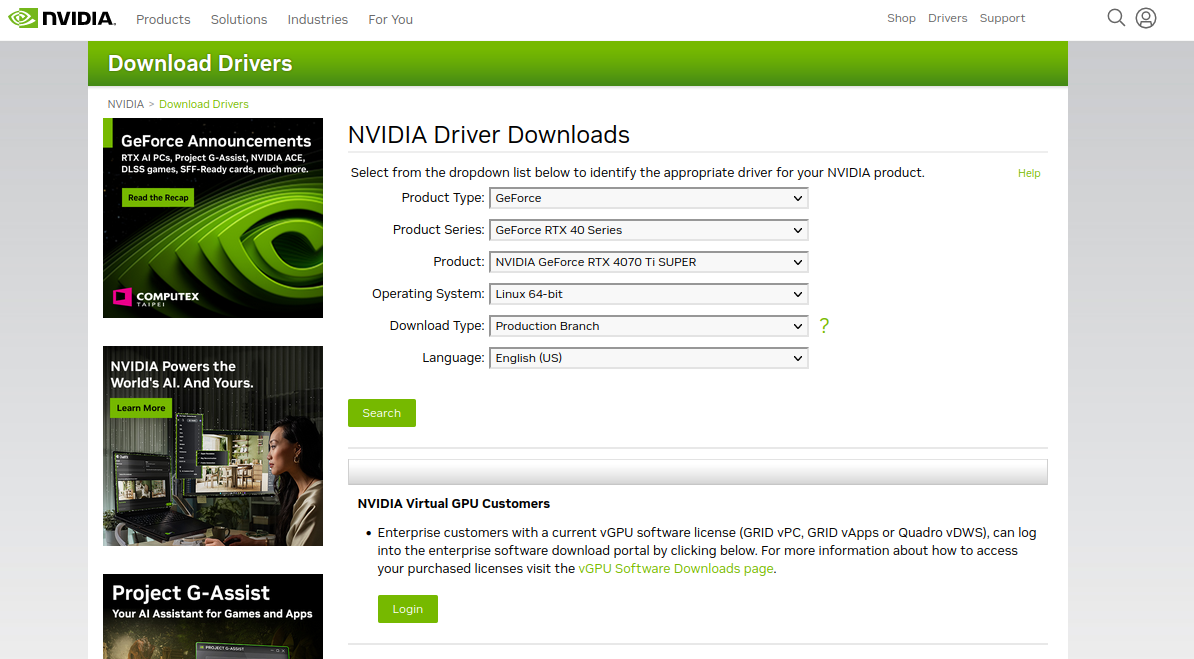Click the COMPUTEX Taipei logo
Image resolution: width=1194 pixels, height=659 pixels.
pos(156,297)
